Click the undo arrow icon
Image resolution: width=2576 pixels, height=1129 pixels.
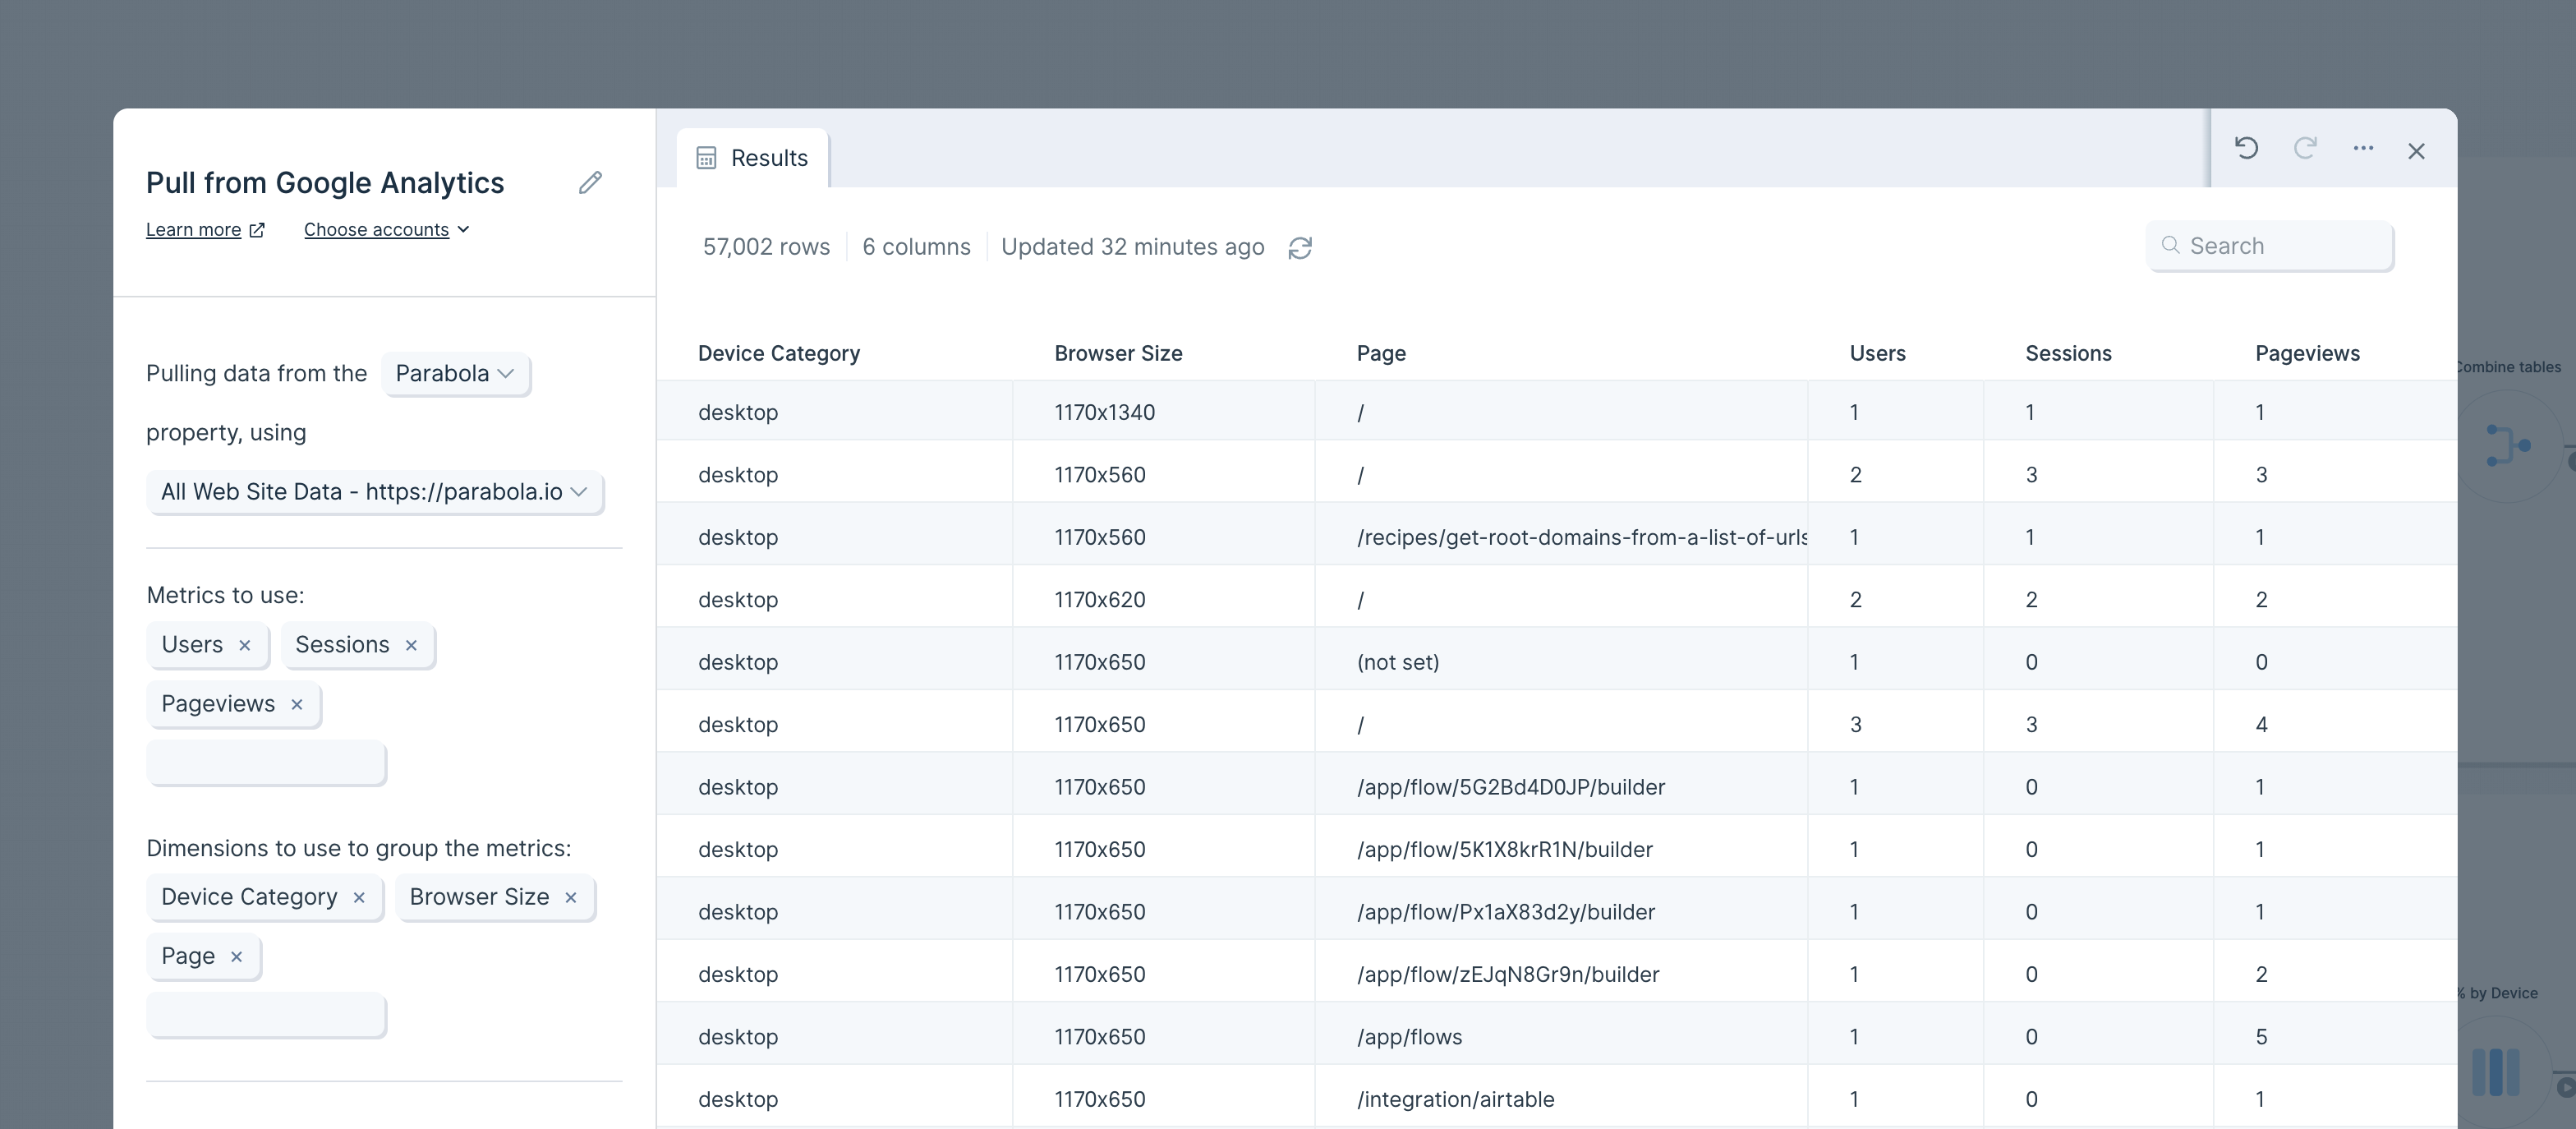2246,149
